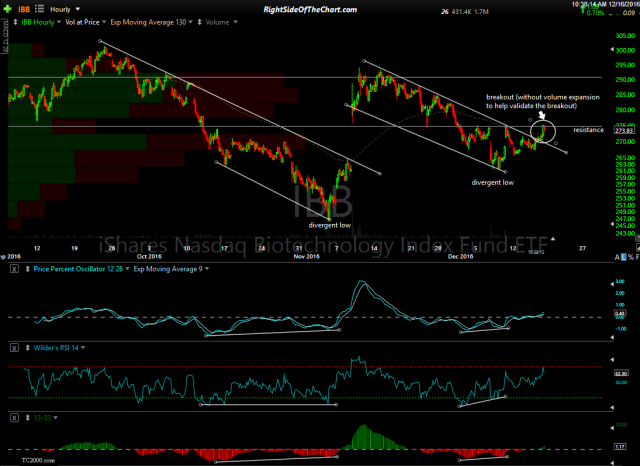Click the scale arrow beside 245.00
640x466 pixels.
(611, 224)
